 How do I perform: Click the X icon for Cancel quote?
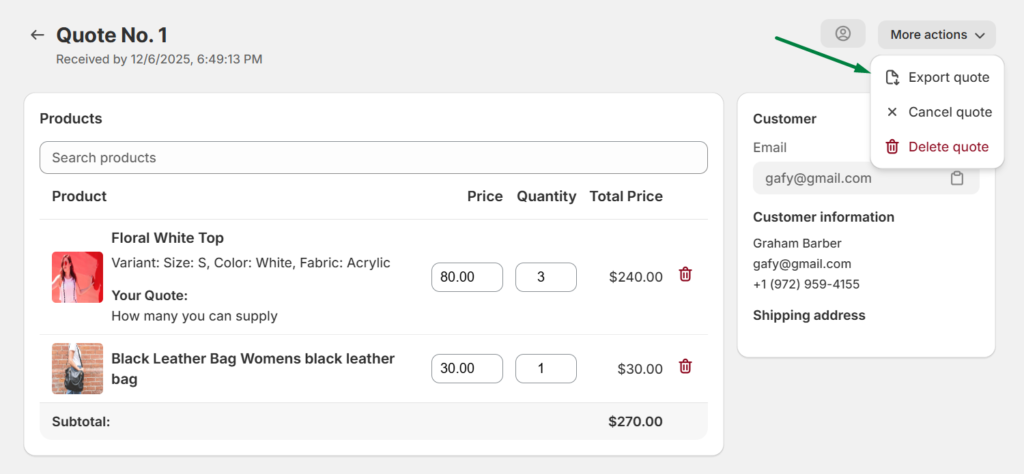point(892,112)
